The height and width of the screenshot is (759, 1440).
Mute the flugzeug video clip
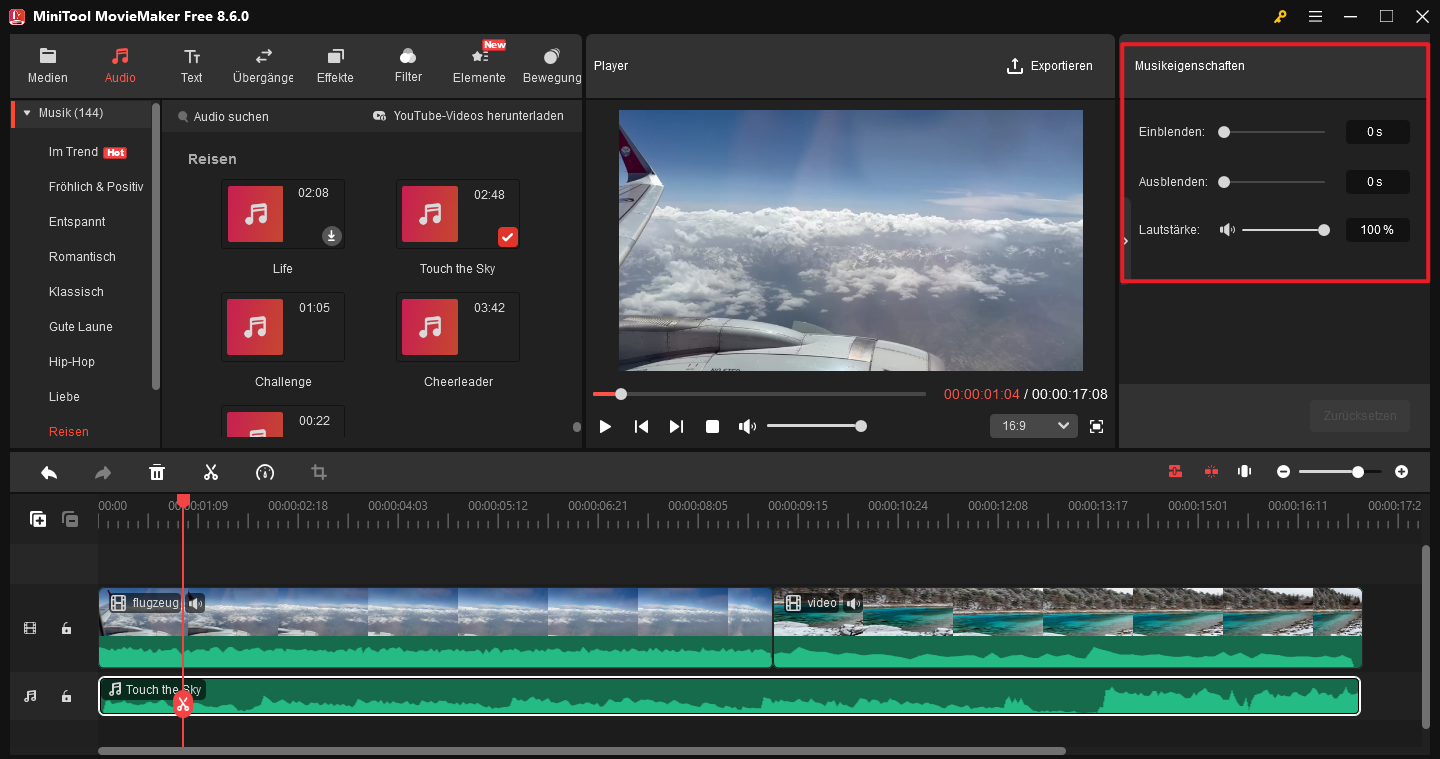(195, 602)
